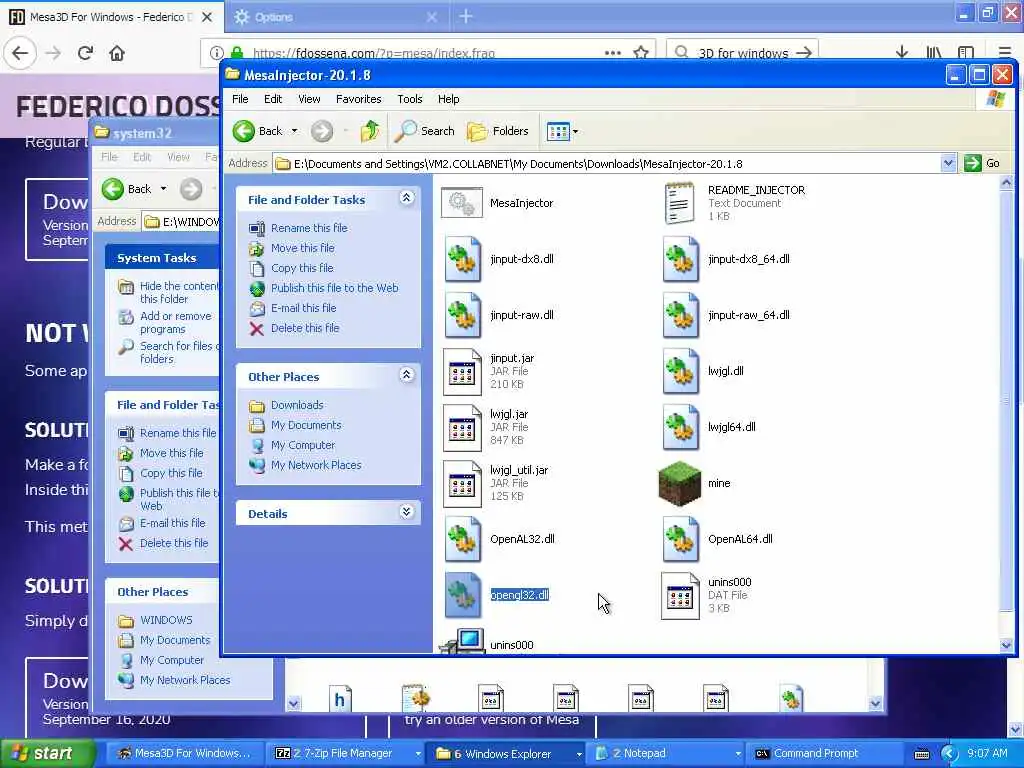Click Back in the system32 window

[x=127, y=189]
